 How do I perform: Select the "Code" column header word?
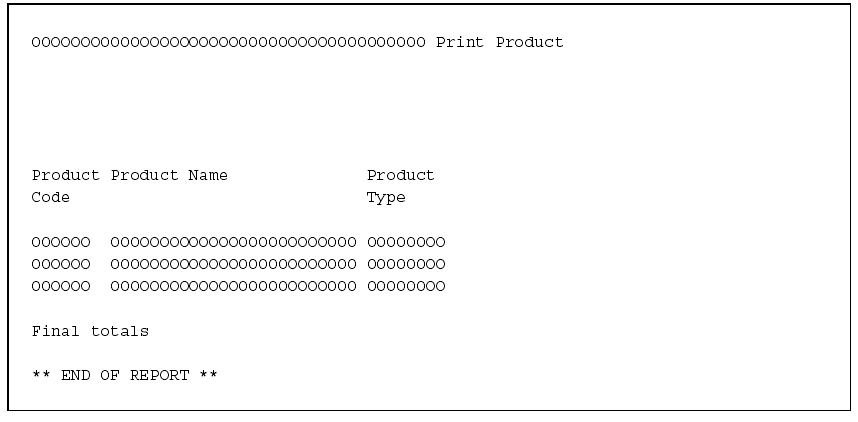coord(51,198)
